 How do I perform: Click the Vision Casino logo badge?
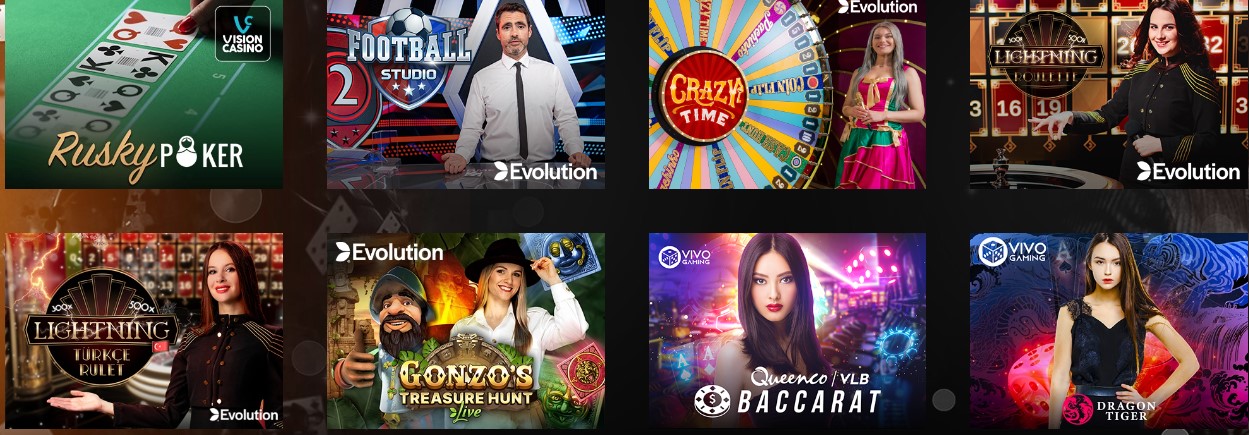[243, 33]
